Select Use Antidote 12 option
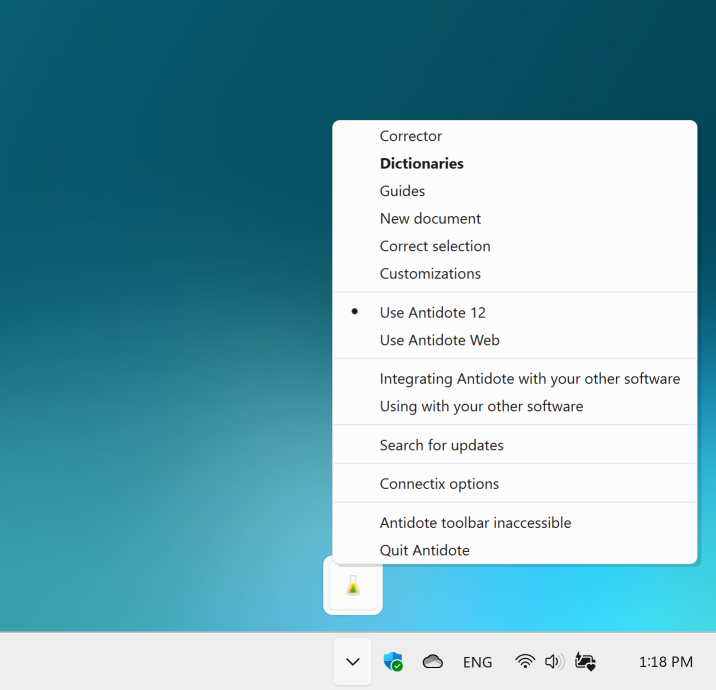 coord(432,312)
